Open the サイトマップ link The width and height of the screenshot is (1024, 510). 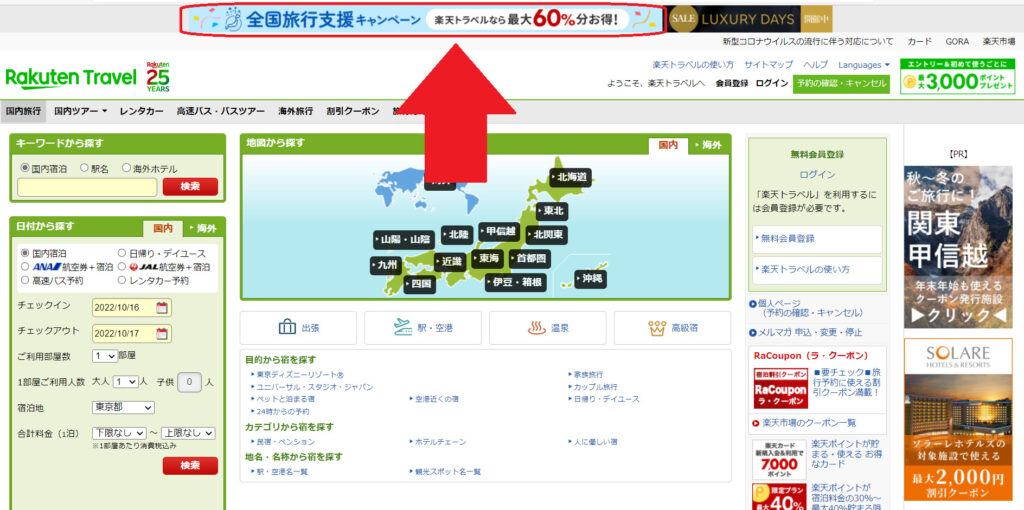click(769, 65)
